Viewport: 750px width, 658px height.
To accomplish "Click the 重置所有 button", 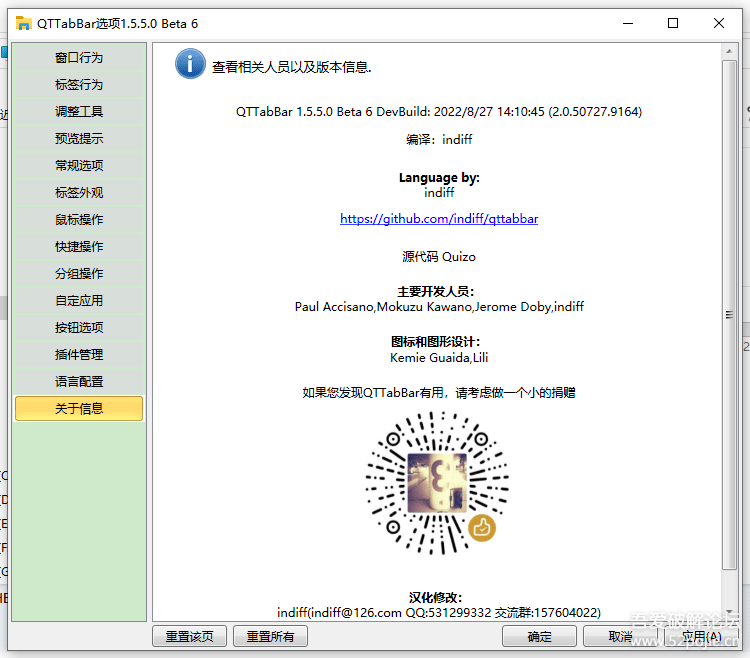I will [270, 636].
